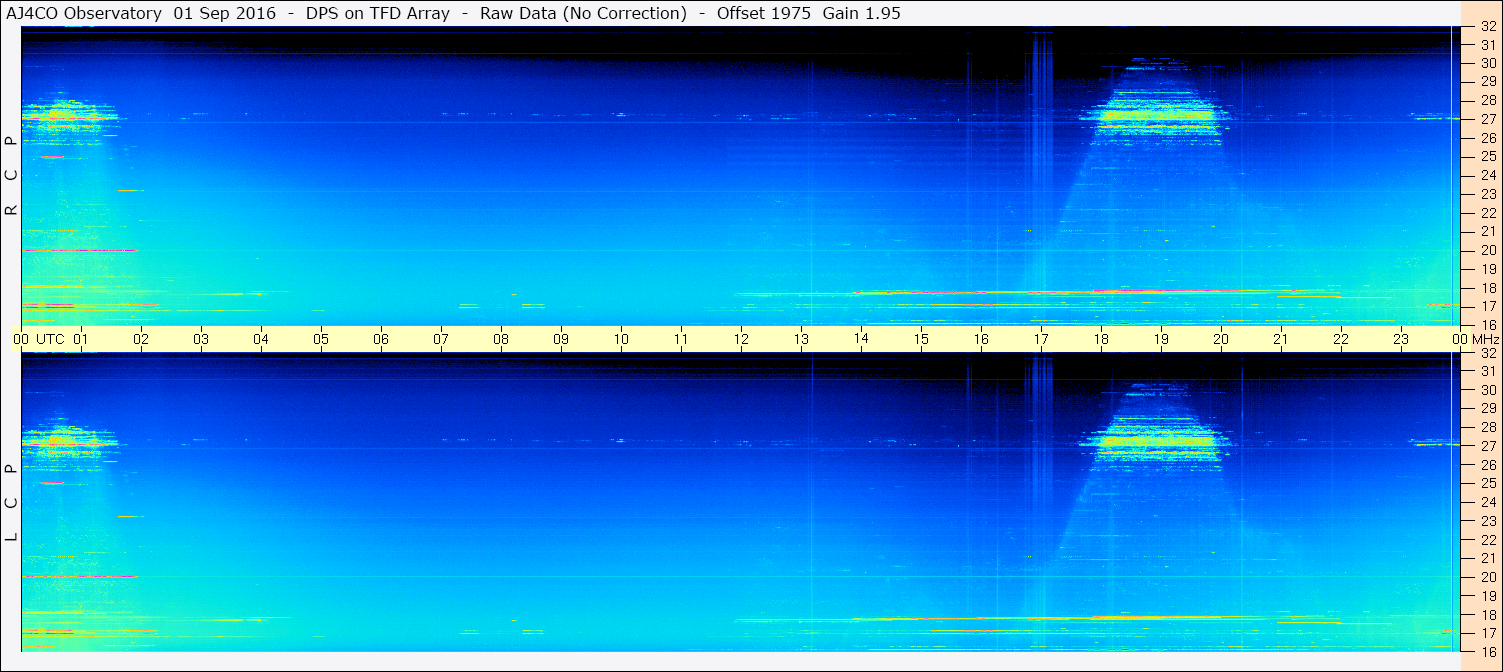Click the 25 MHz label on the RCP scale
The height and width of the screenshot is (672, 1503).
click(x=1488, y=156)
